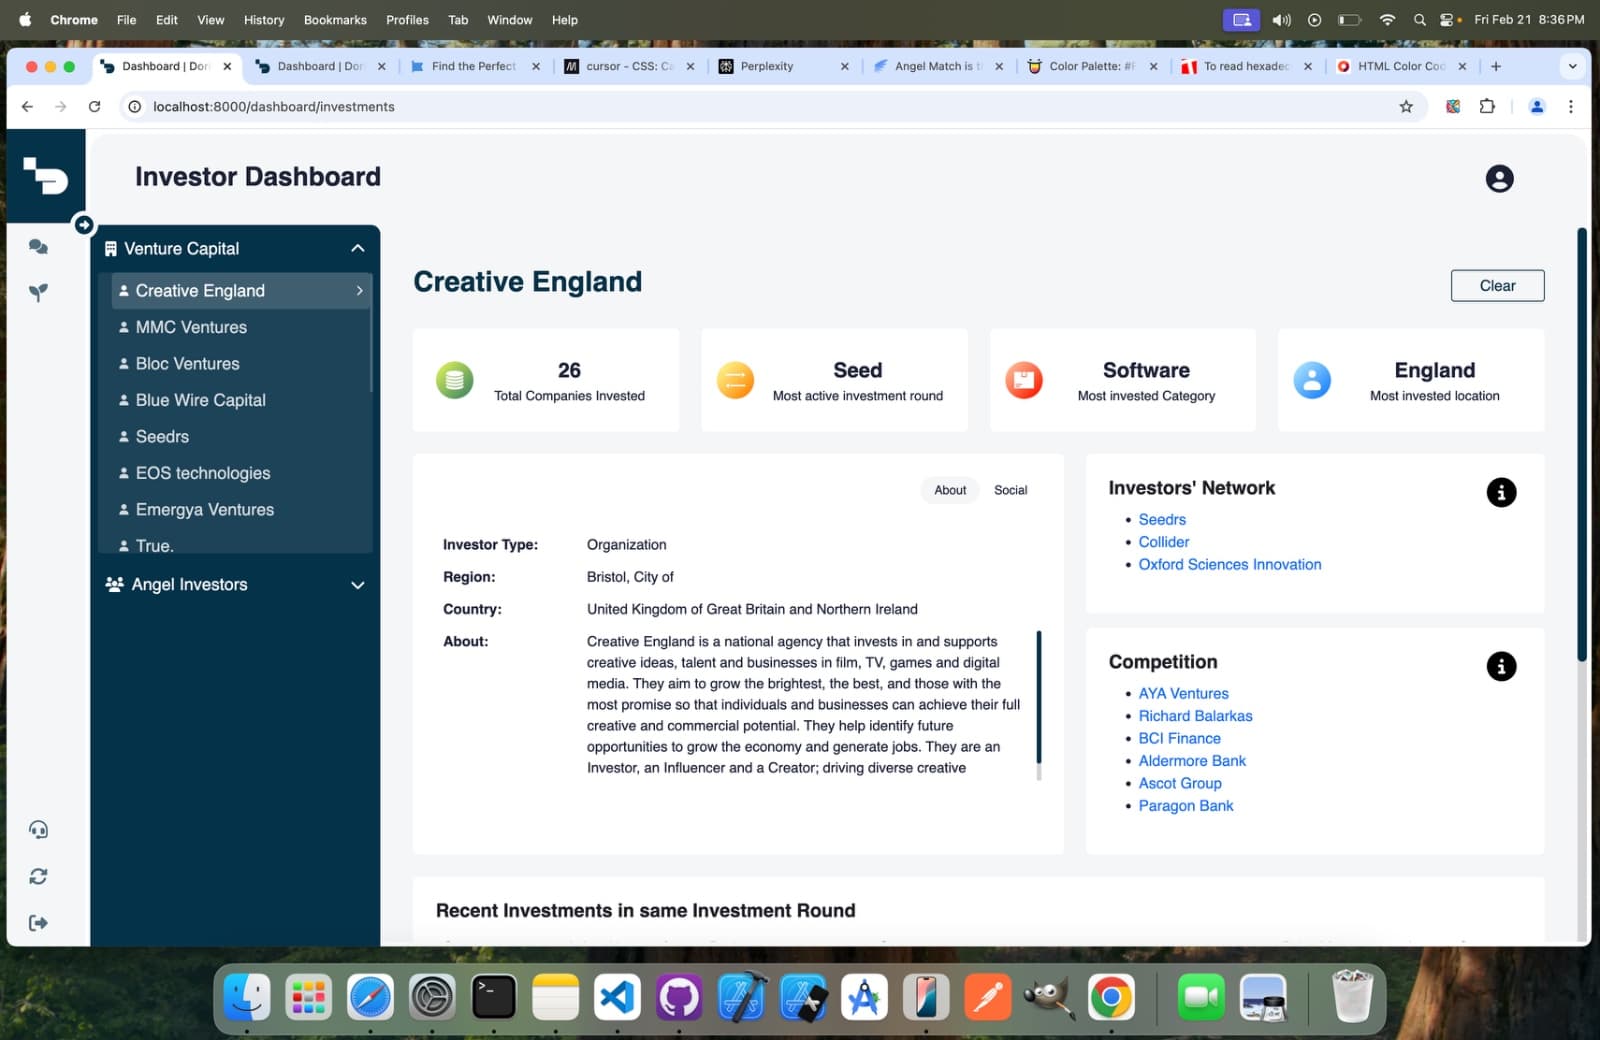Open Terminal from the Dock
Screen dimensions: 1600x1040
(494, 997)
